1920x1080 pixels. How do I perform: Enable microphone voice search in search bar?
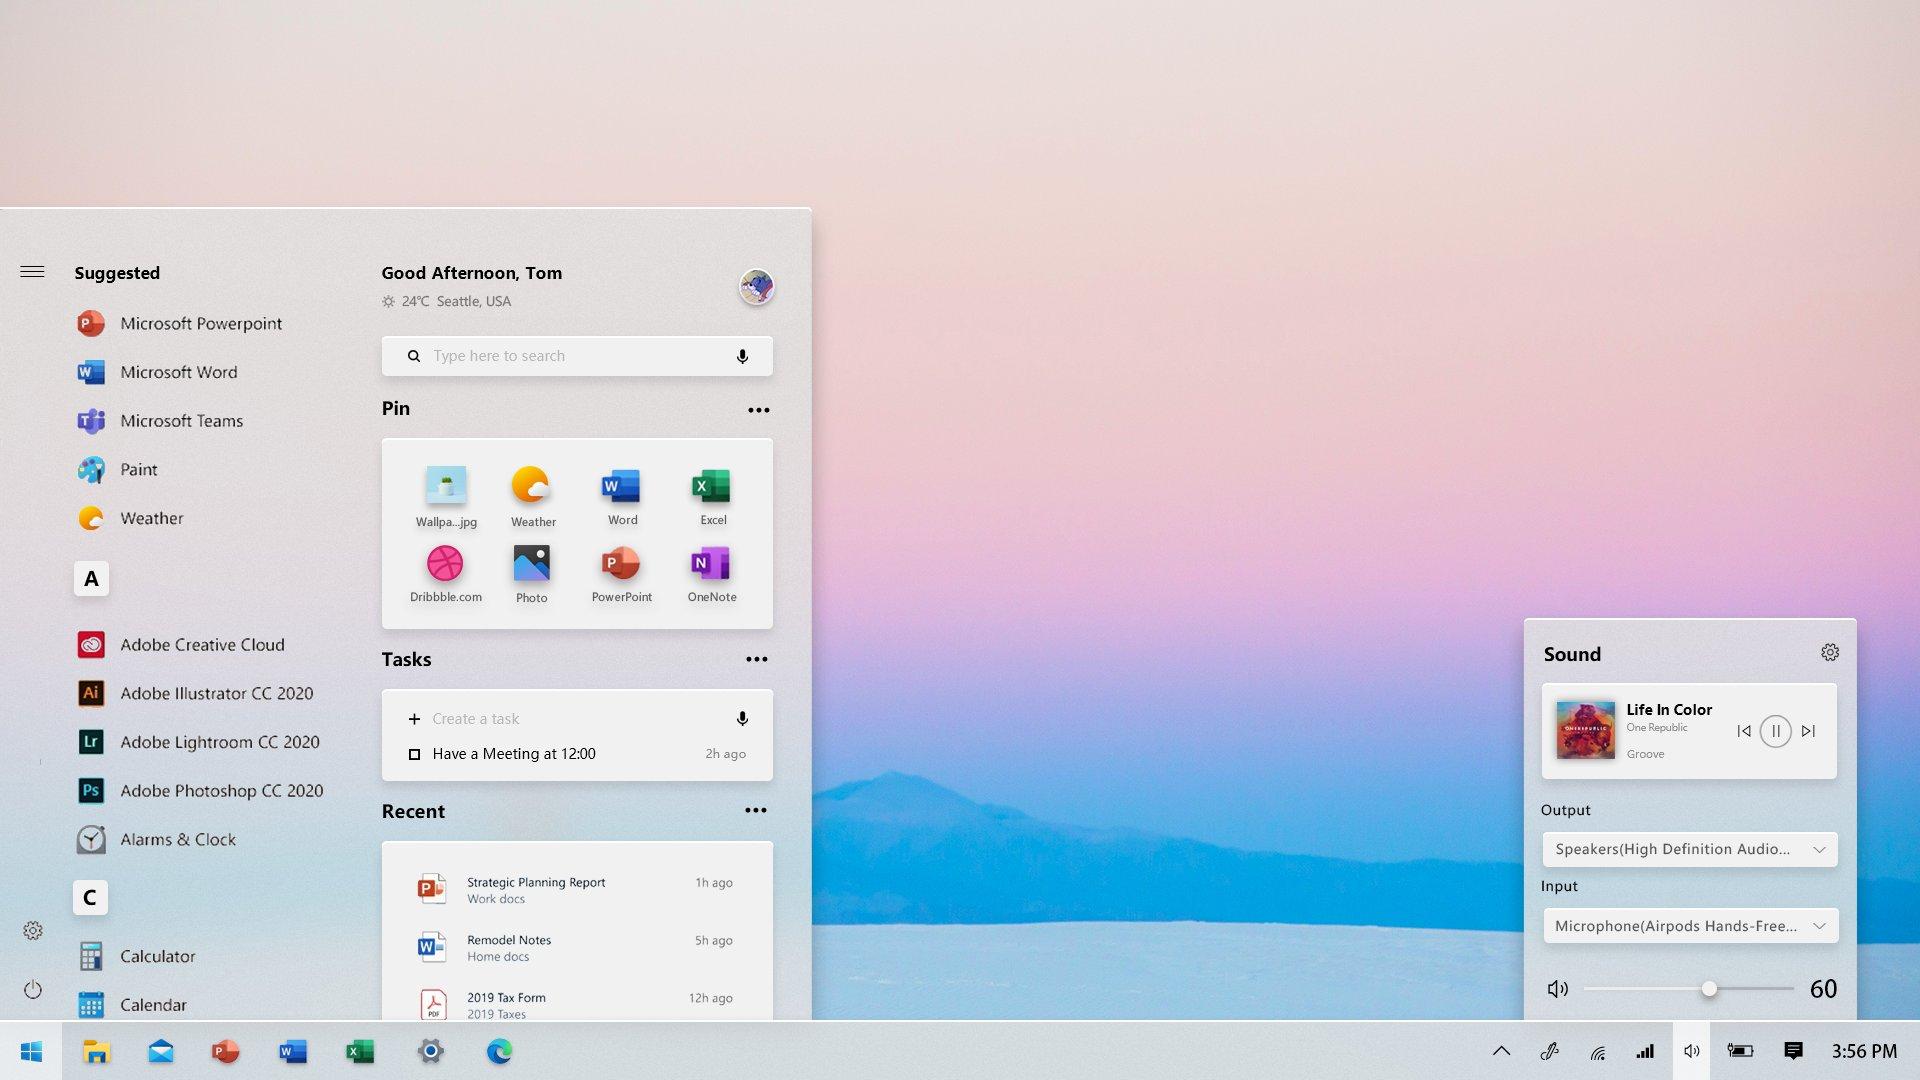(x=742, y=355)
